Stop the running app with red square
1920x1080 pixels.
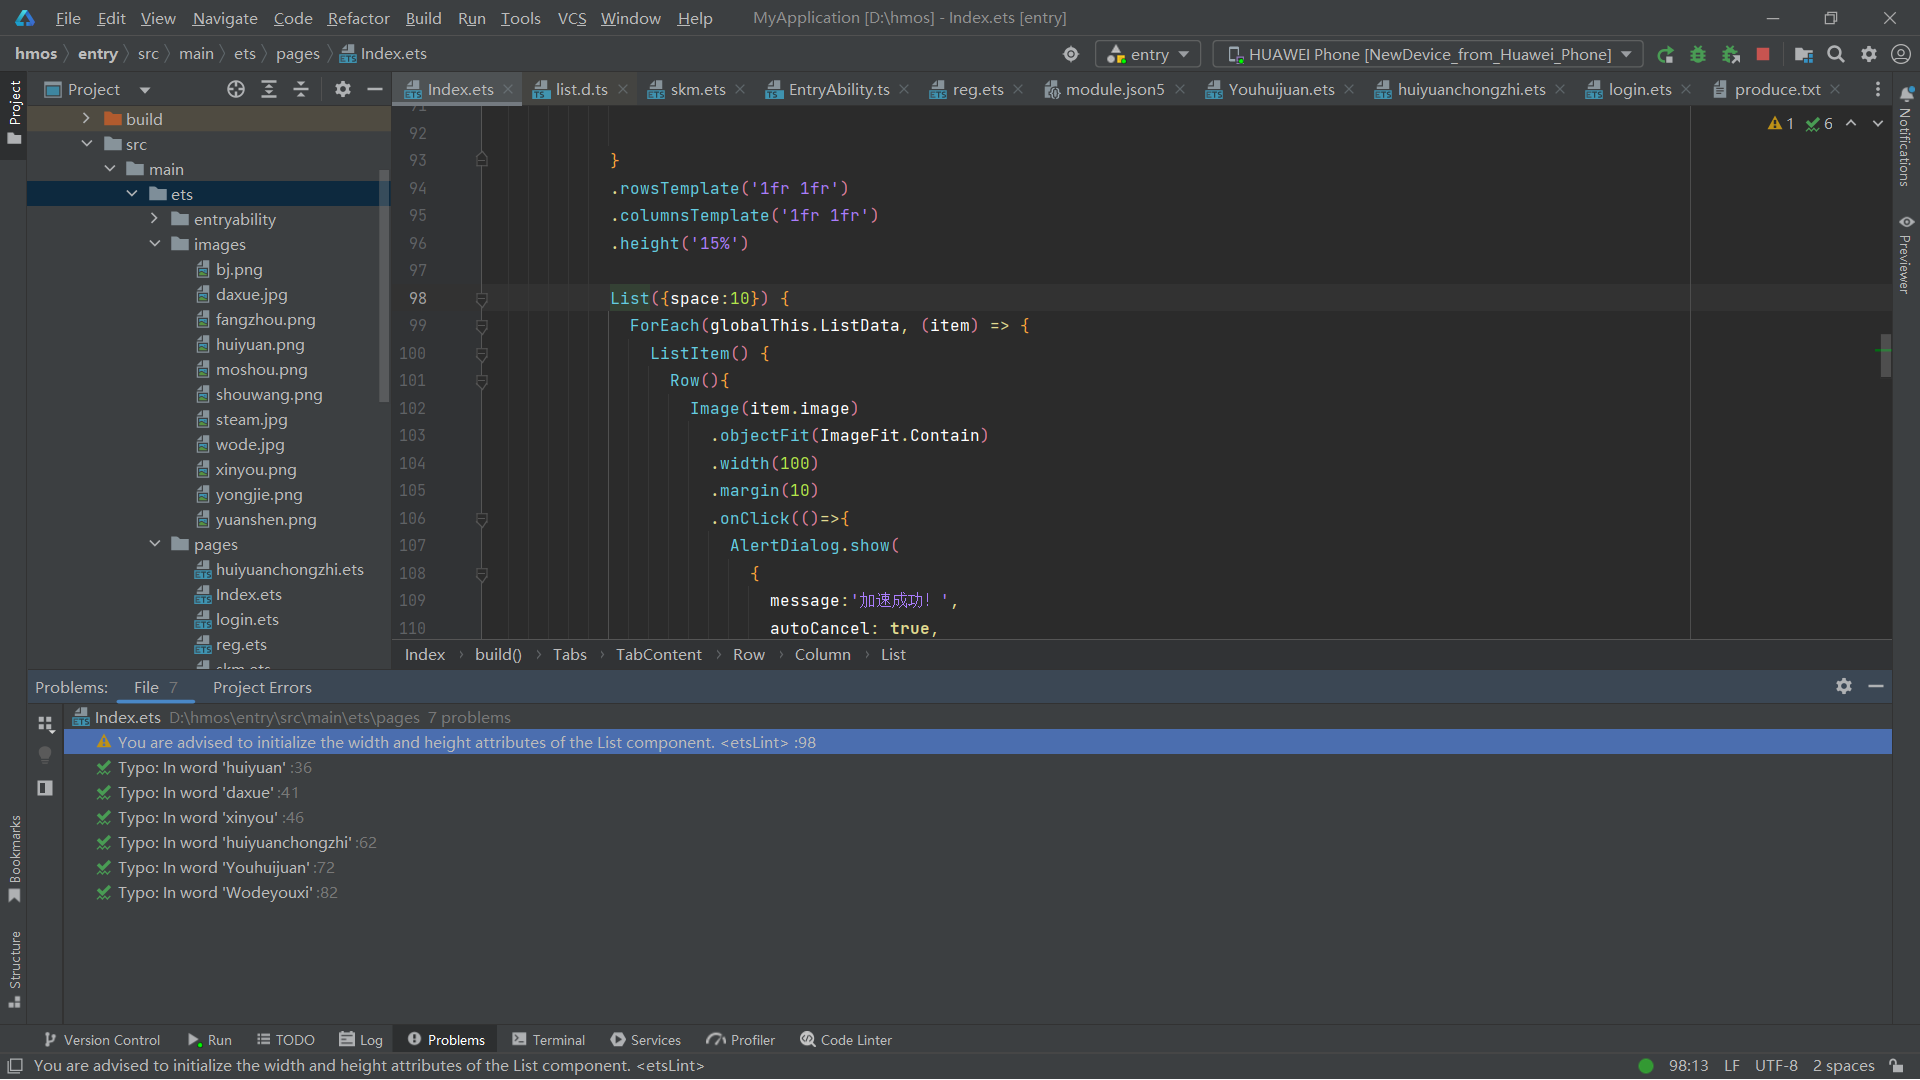point(1763,54)
